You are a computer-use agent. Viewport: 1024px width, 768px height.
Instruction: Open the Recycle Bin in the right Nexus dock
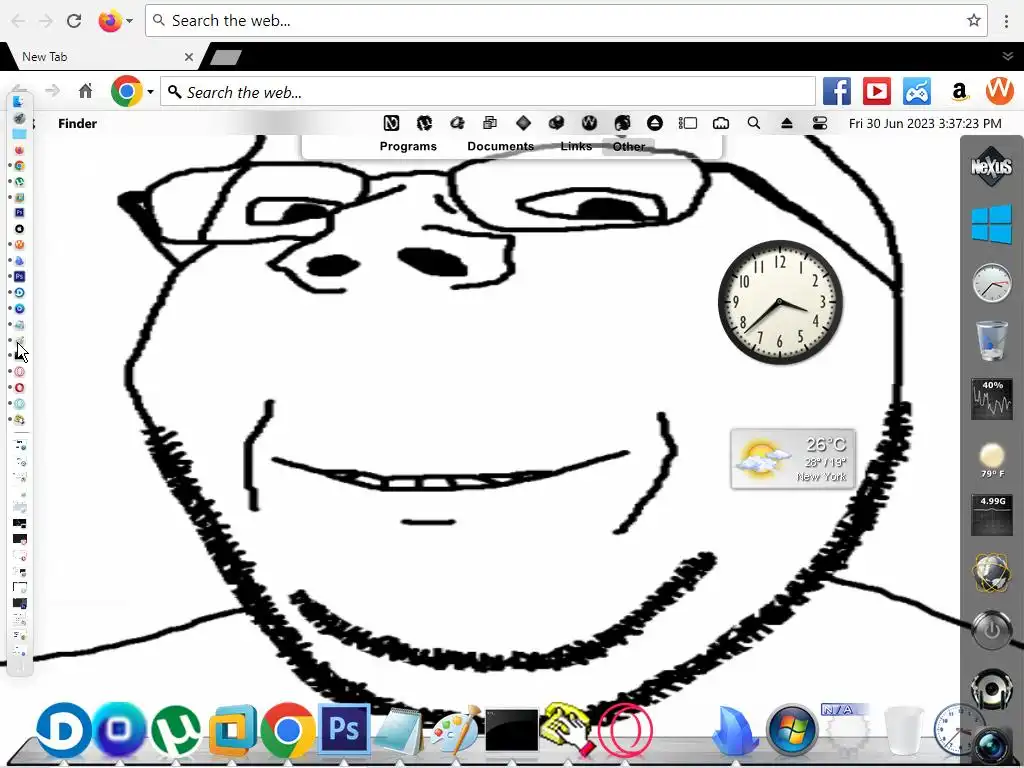tap(991, 340)
